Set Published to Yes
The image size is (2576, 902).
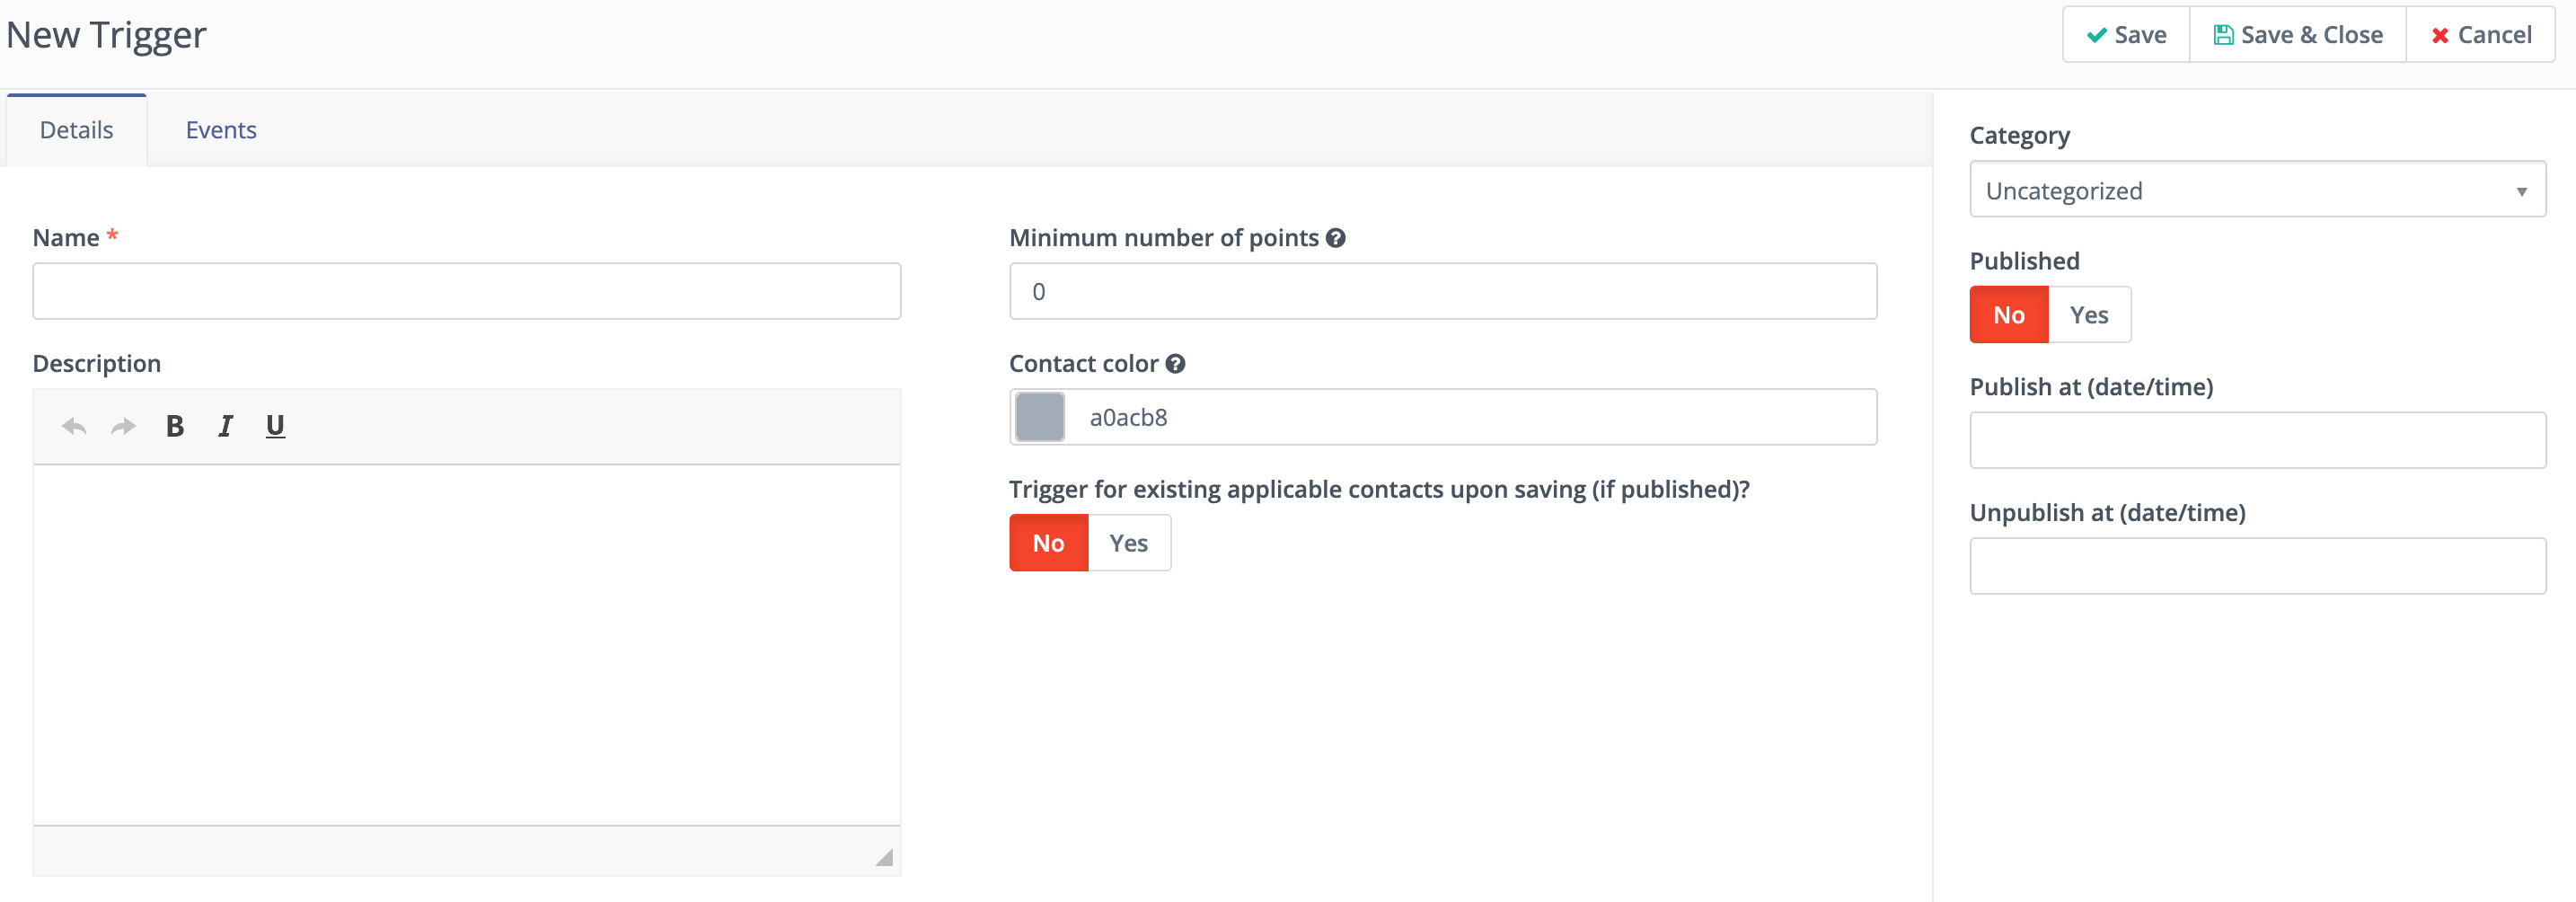click(x=2089, y=315)
